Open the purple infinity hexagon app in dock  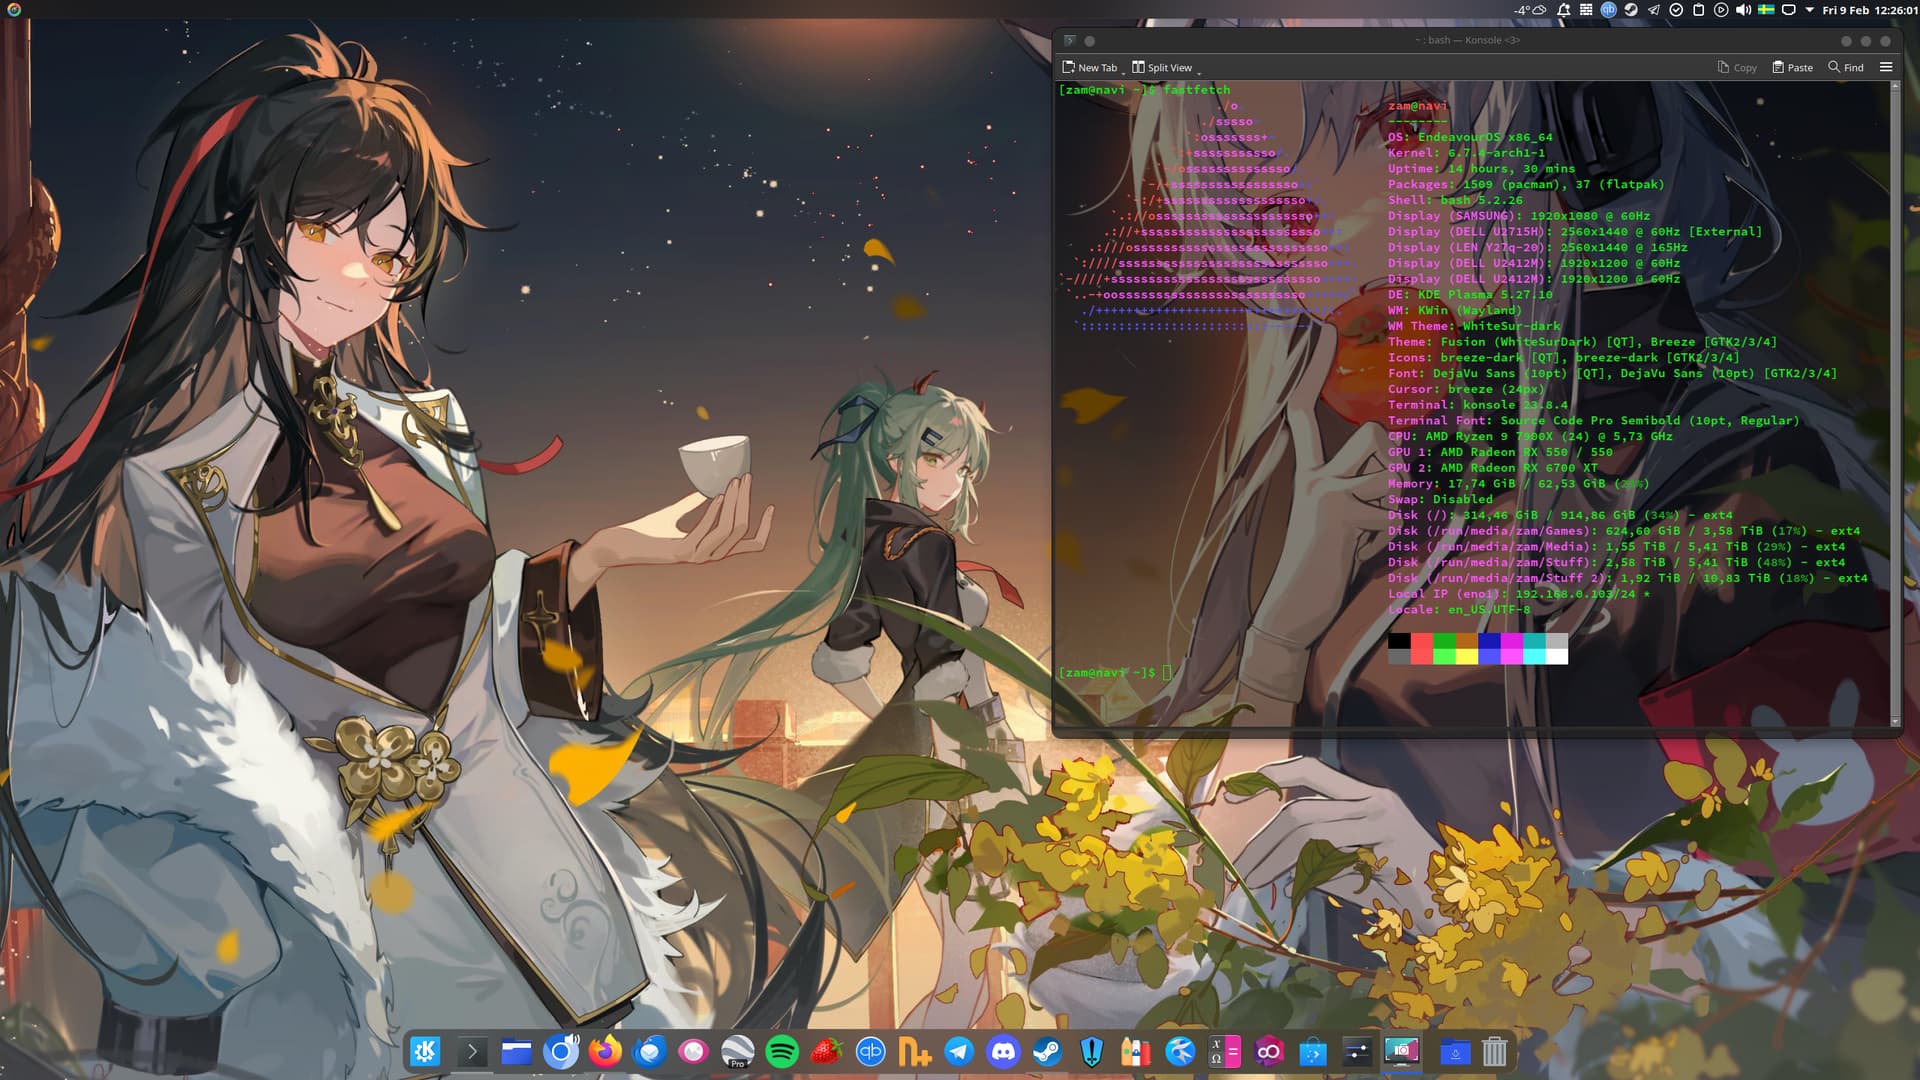(1269, 1052)
